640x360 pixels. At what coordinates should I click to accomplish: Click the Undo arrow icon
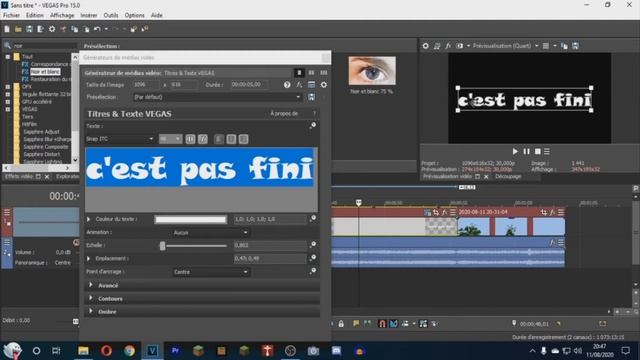click(x=97, y=29)
